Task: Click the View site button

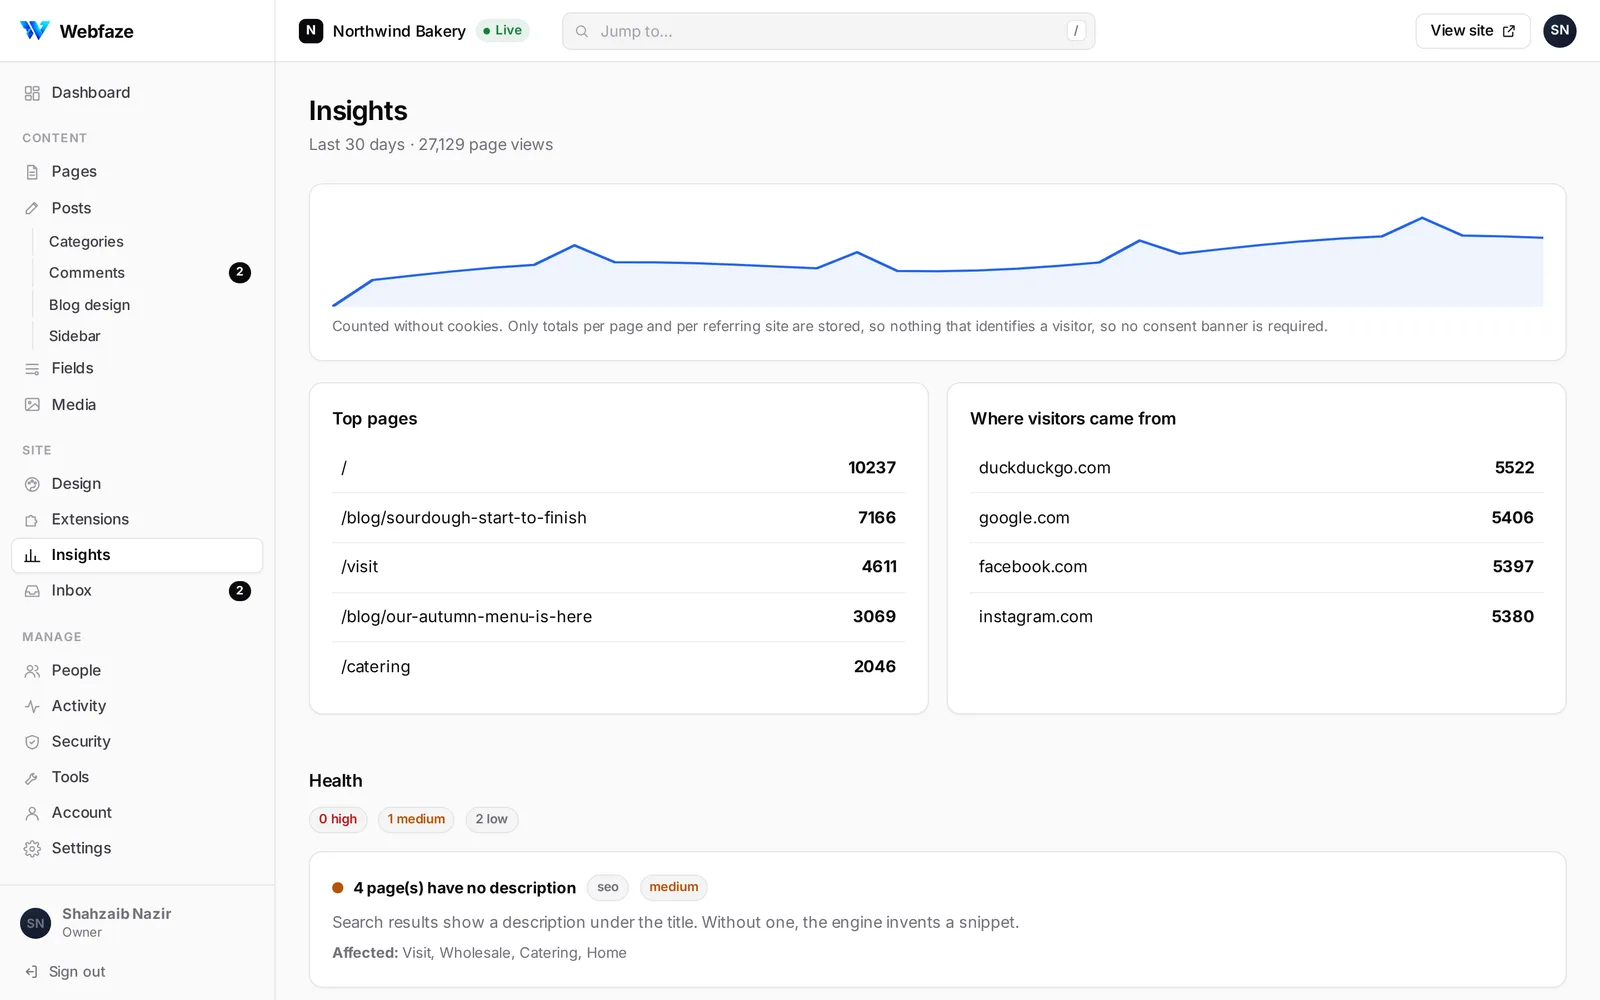Action: tap(1473, 31)
